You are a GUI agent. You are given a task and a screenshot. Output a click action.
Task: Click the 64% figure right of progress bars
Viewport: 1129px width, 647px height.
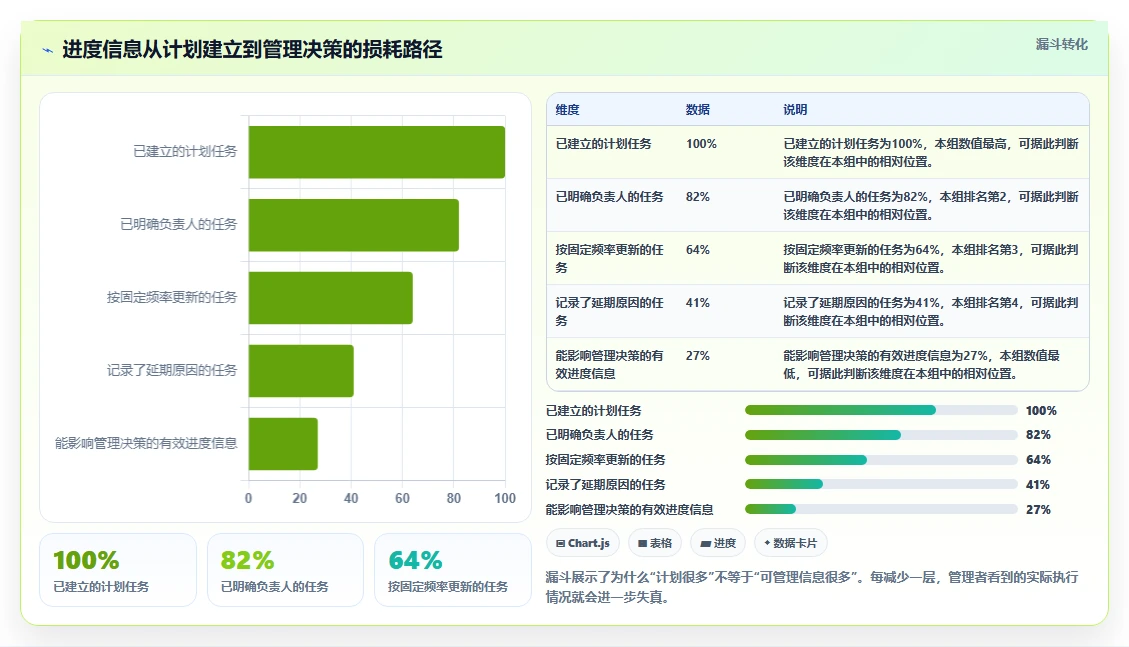1038,459
